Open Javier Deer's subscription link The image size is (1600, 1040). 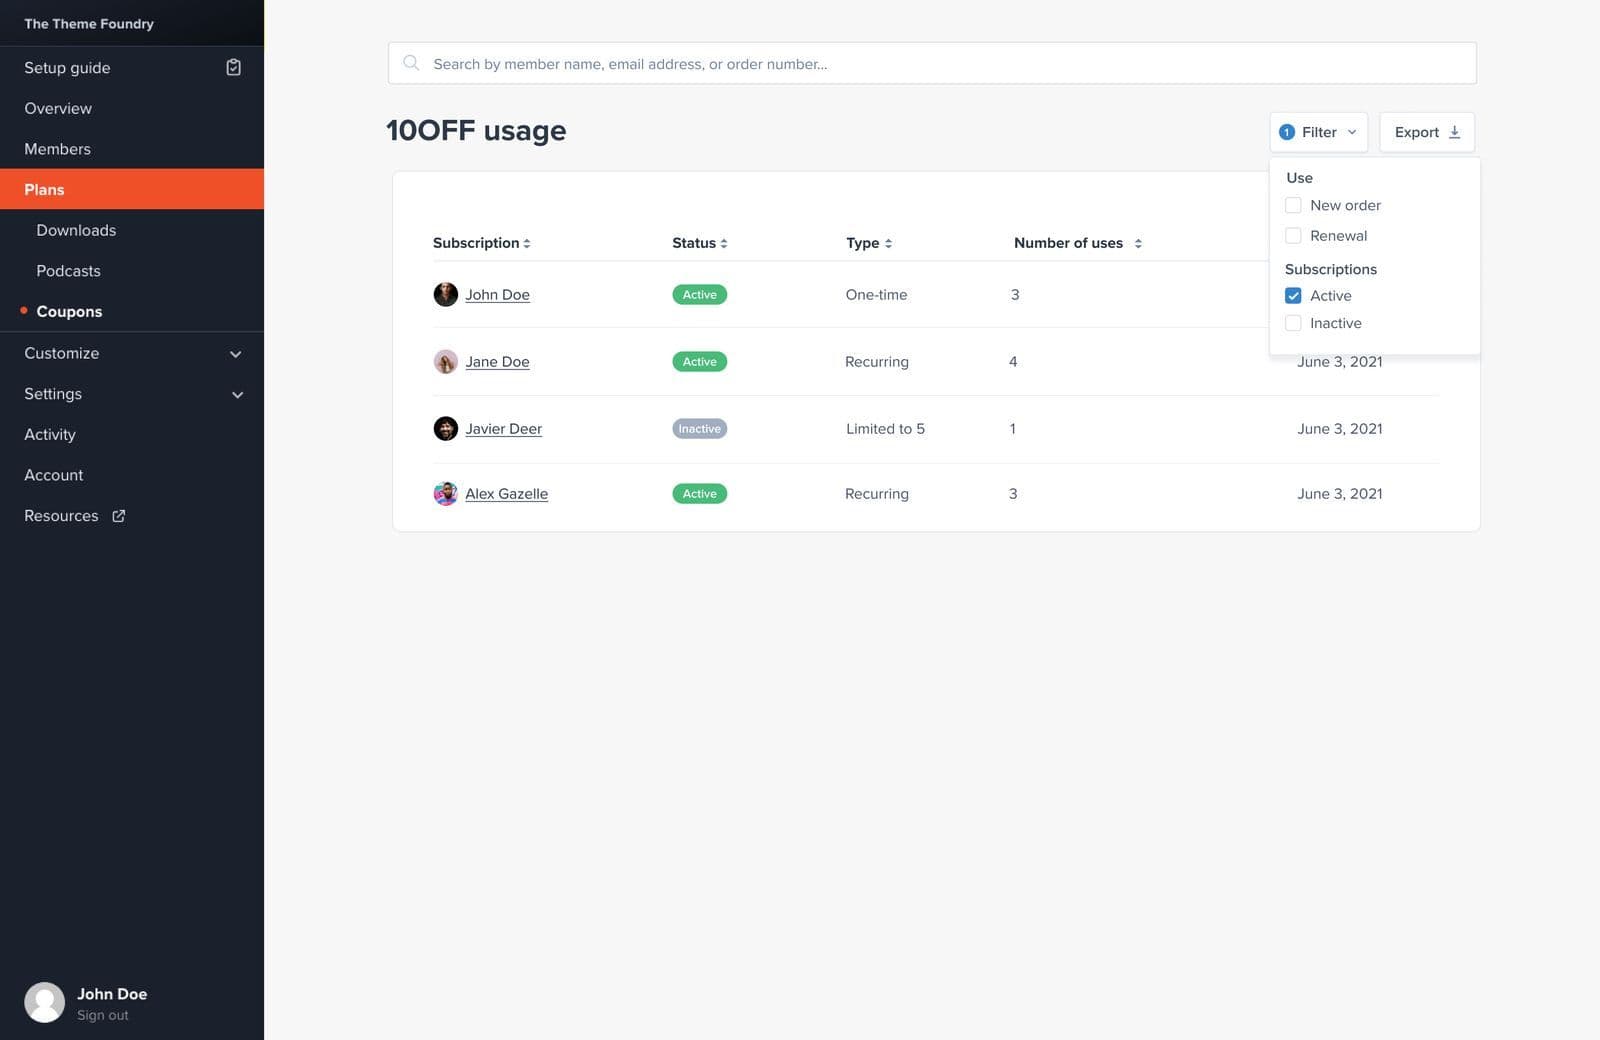pyautogui.click(x=503, y=429)
